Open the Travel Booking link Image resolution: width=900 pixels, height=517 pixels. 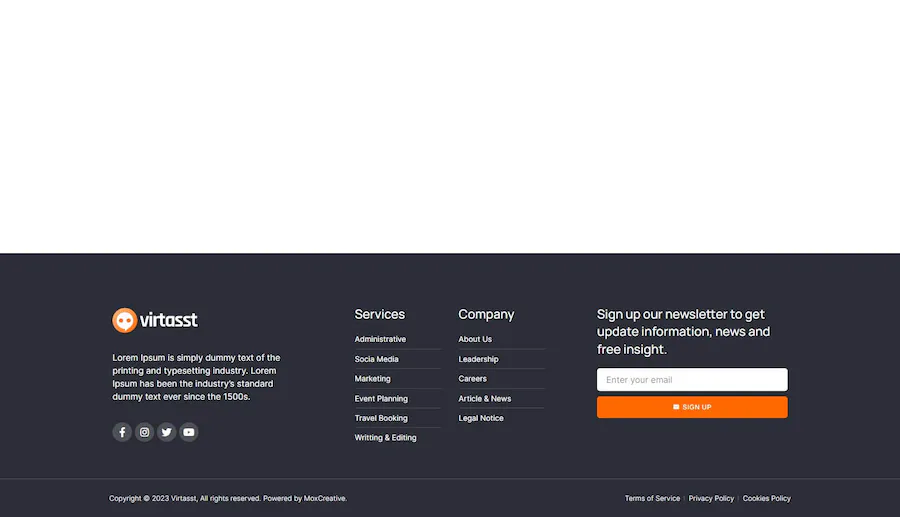coord(381,418)
